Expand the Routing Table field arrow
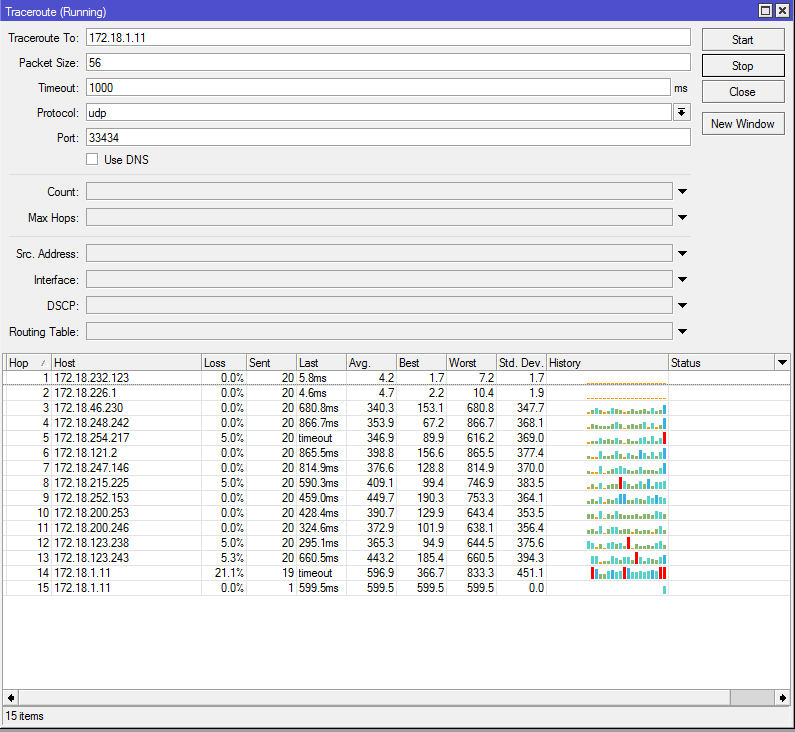Image resolution: width=795 pixels, height=732 pixels. tap(683, 332)
